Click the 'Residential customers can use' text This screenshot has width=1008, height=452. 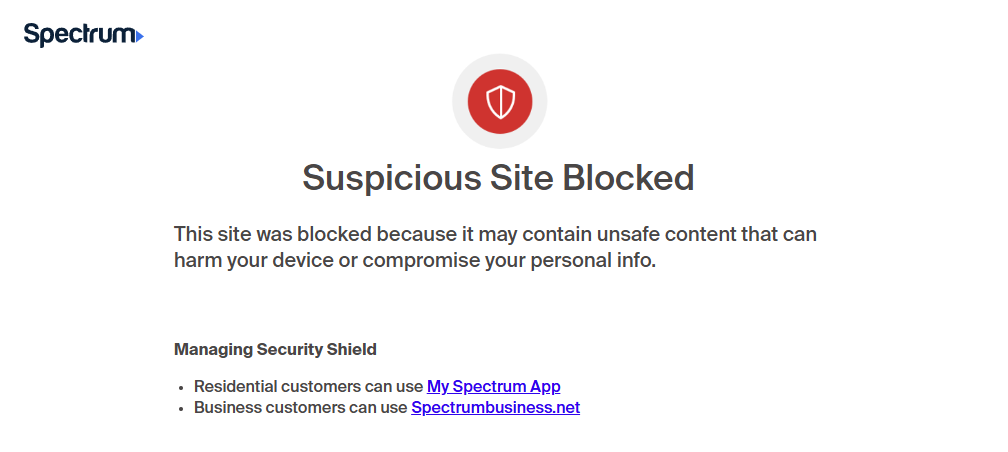pos(309,386)
